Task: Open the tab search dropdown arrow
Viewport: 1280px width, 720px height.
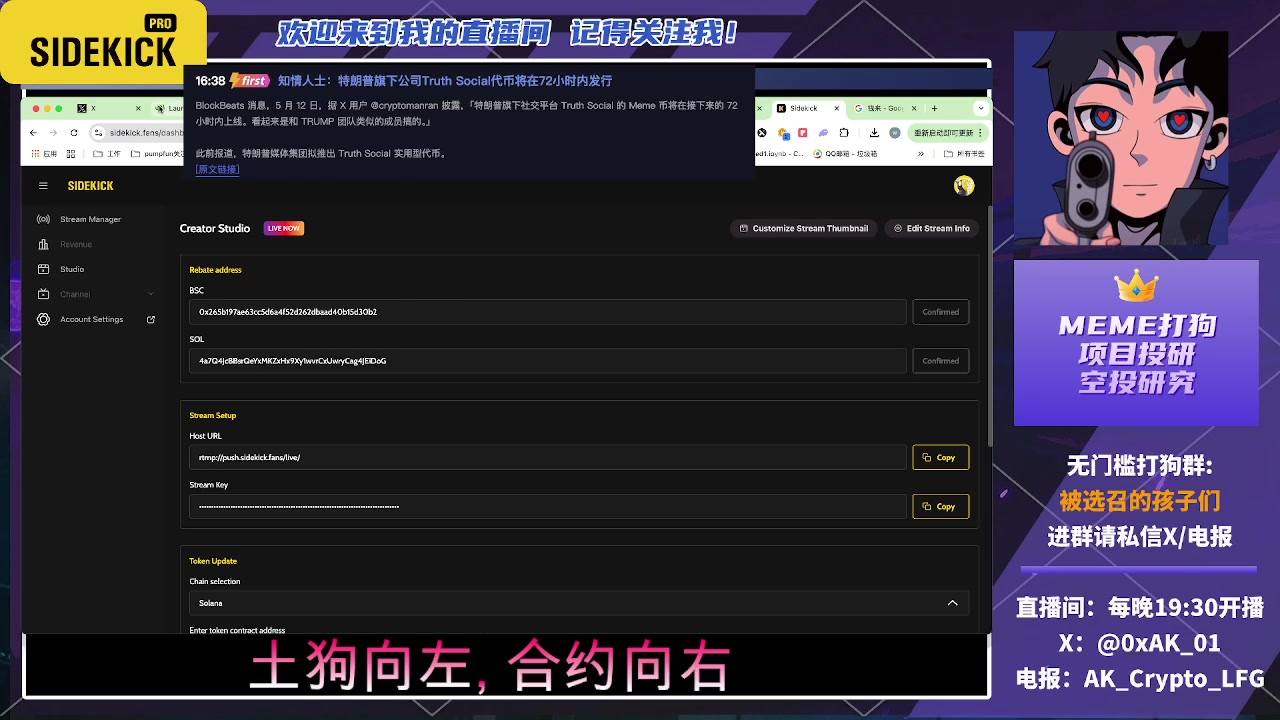Action: click(x=981, y=108)
